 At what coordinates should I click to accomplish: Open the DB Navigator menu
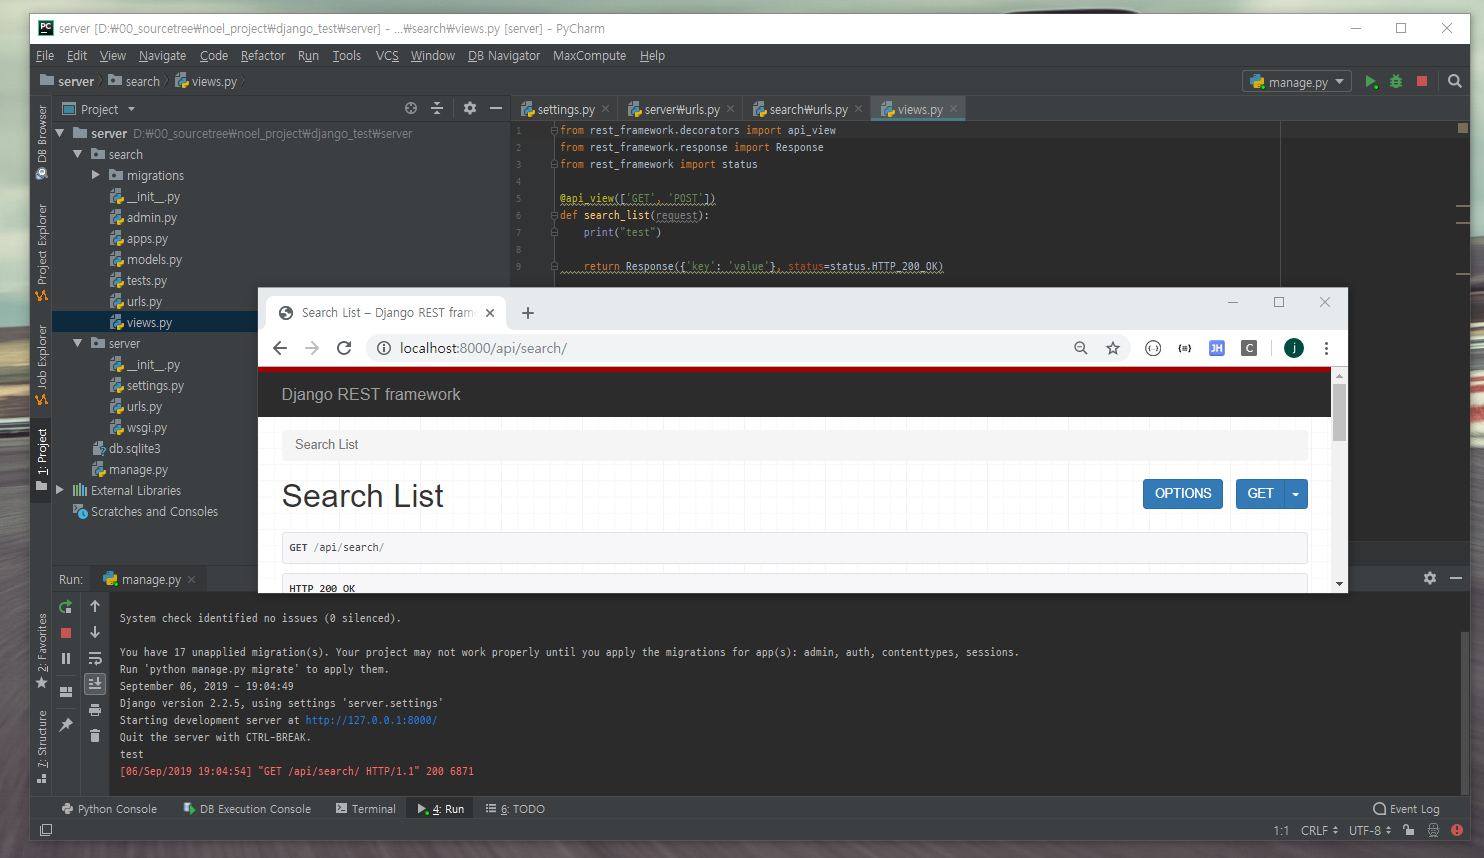(504, 56)
